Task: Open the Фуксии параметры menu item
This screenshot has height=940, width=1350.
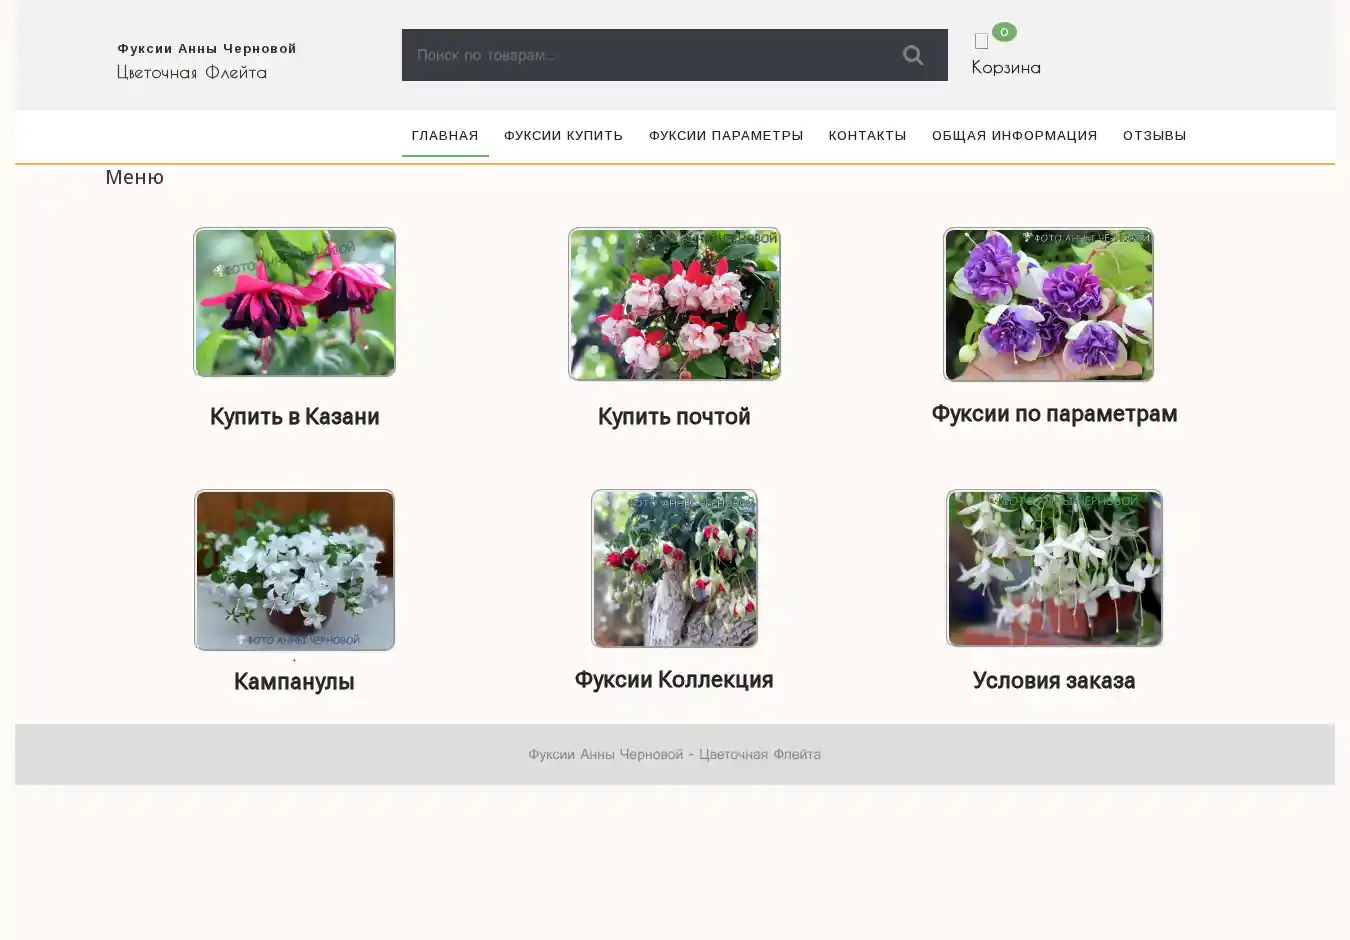Action: [725, 136]
